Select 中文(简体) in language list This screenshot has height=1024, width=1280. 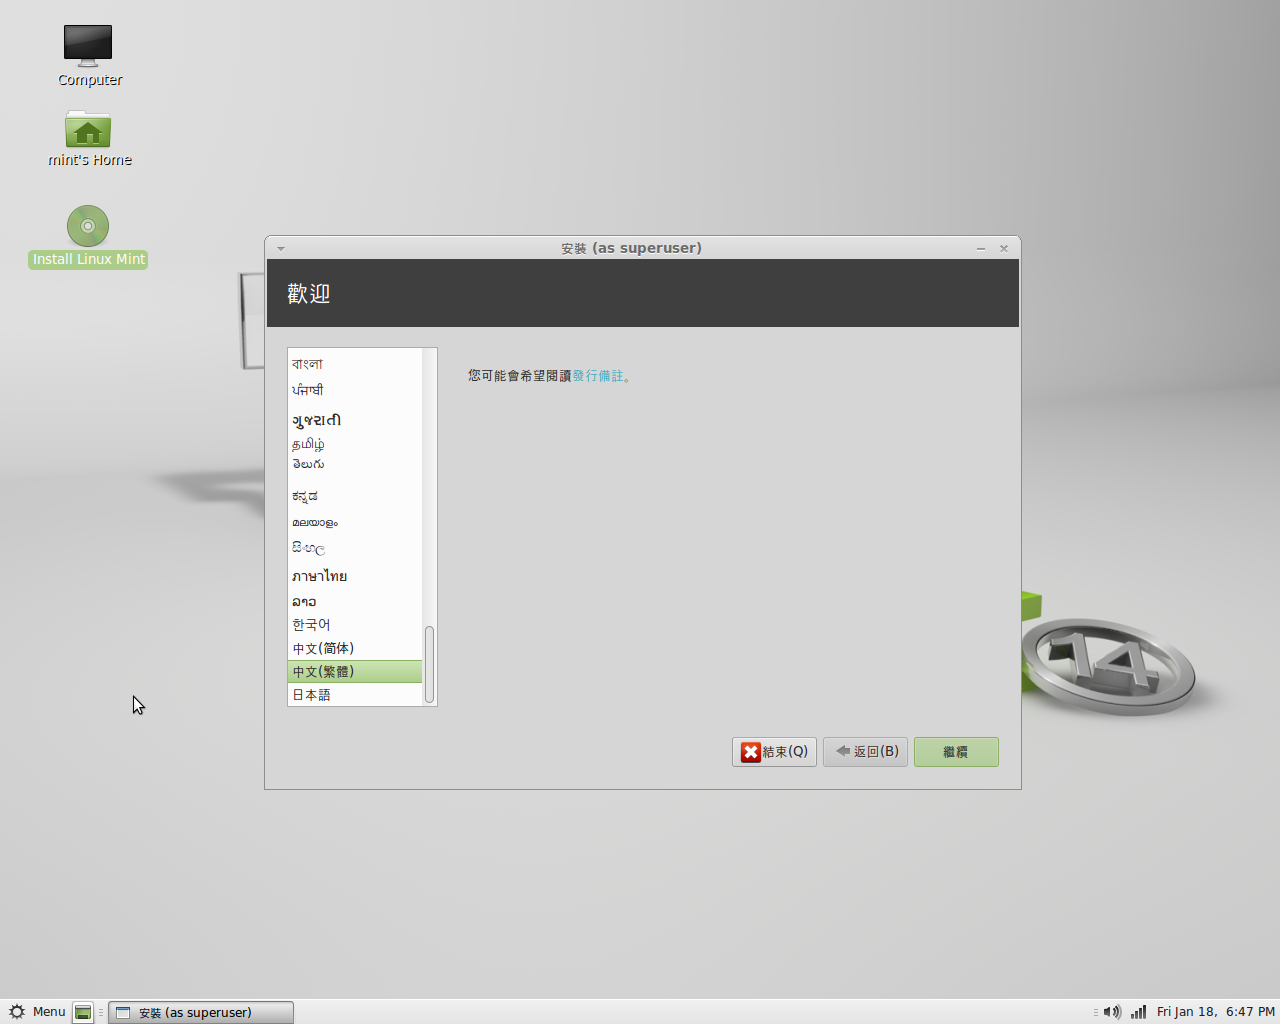point(355,649)
